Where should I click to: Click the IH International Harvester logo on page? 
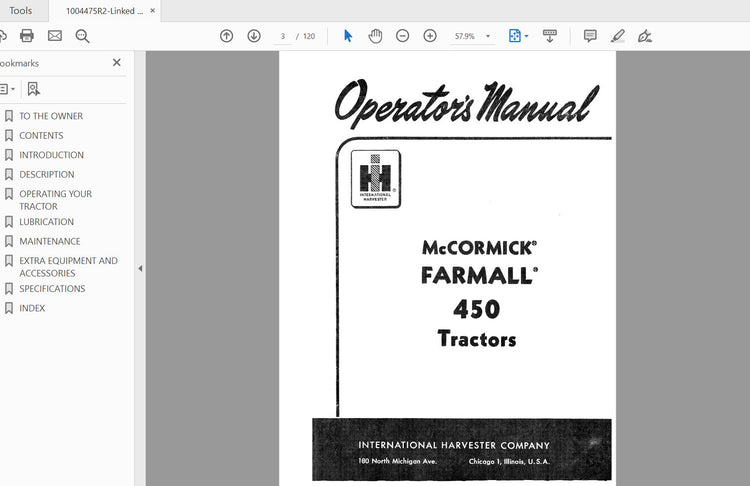(x=375, y=179)
